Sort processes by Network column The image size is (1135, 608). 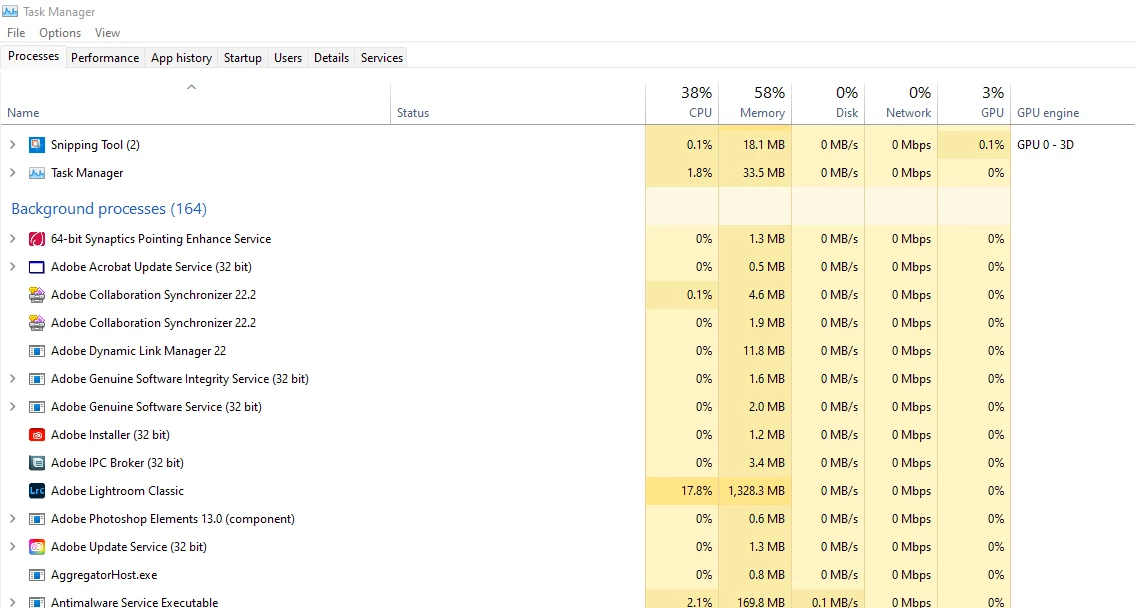point(901,104)
